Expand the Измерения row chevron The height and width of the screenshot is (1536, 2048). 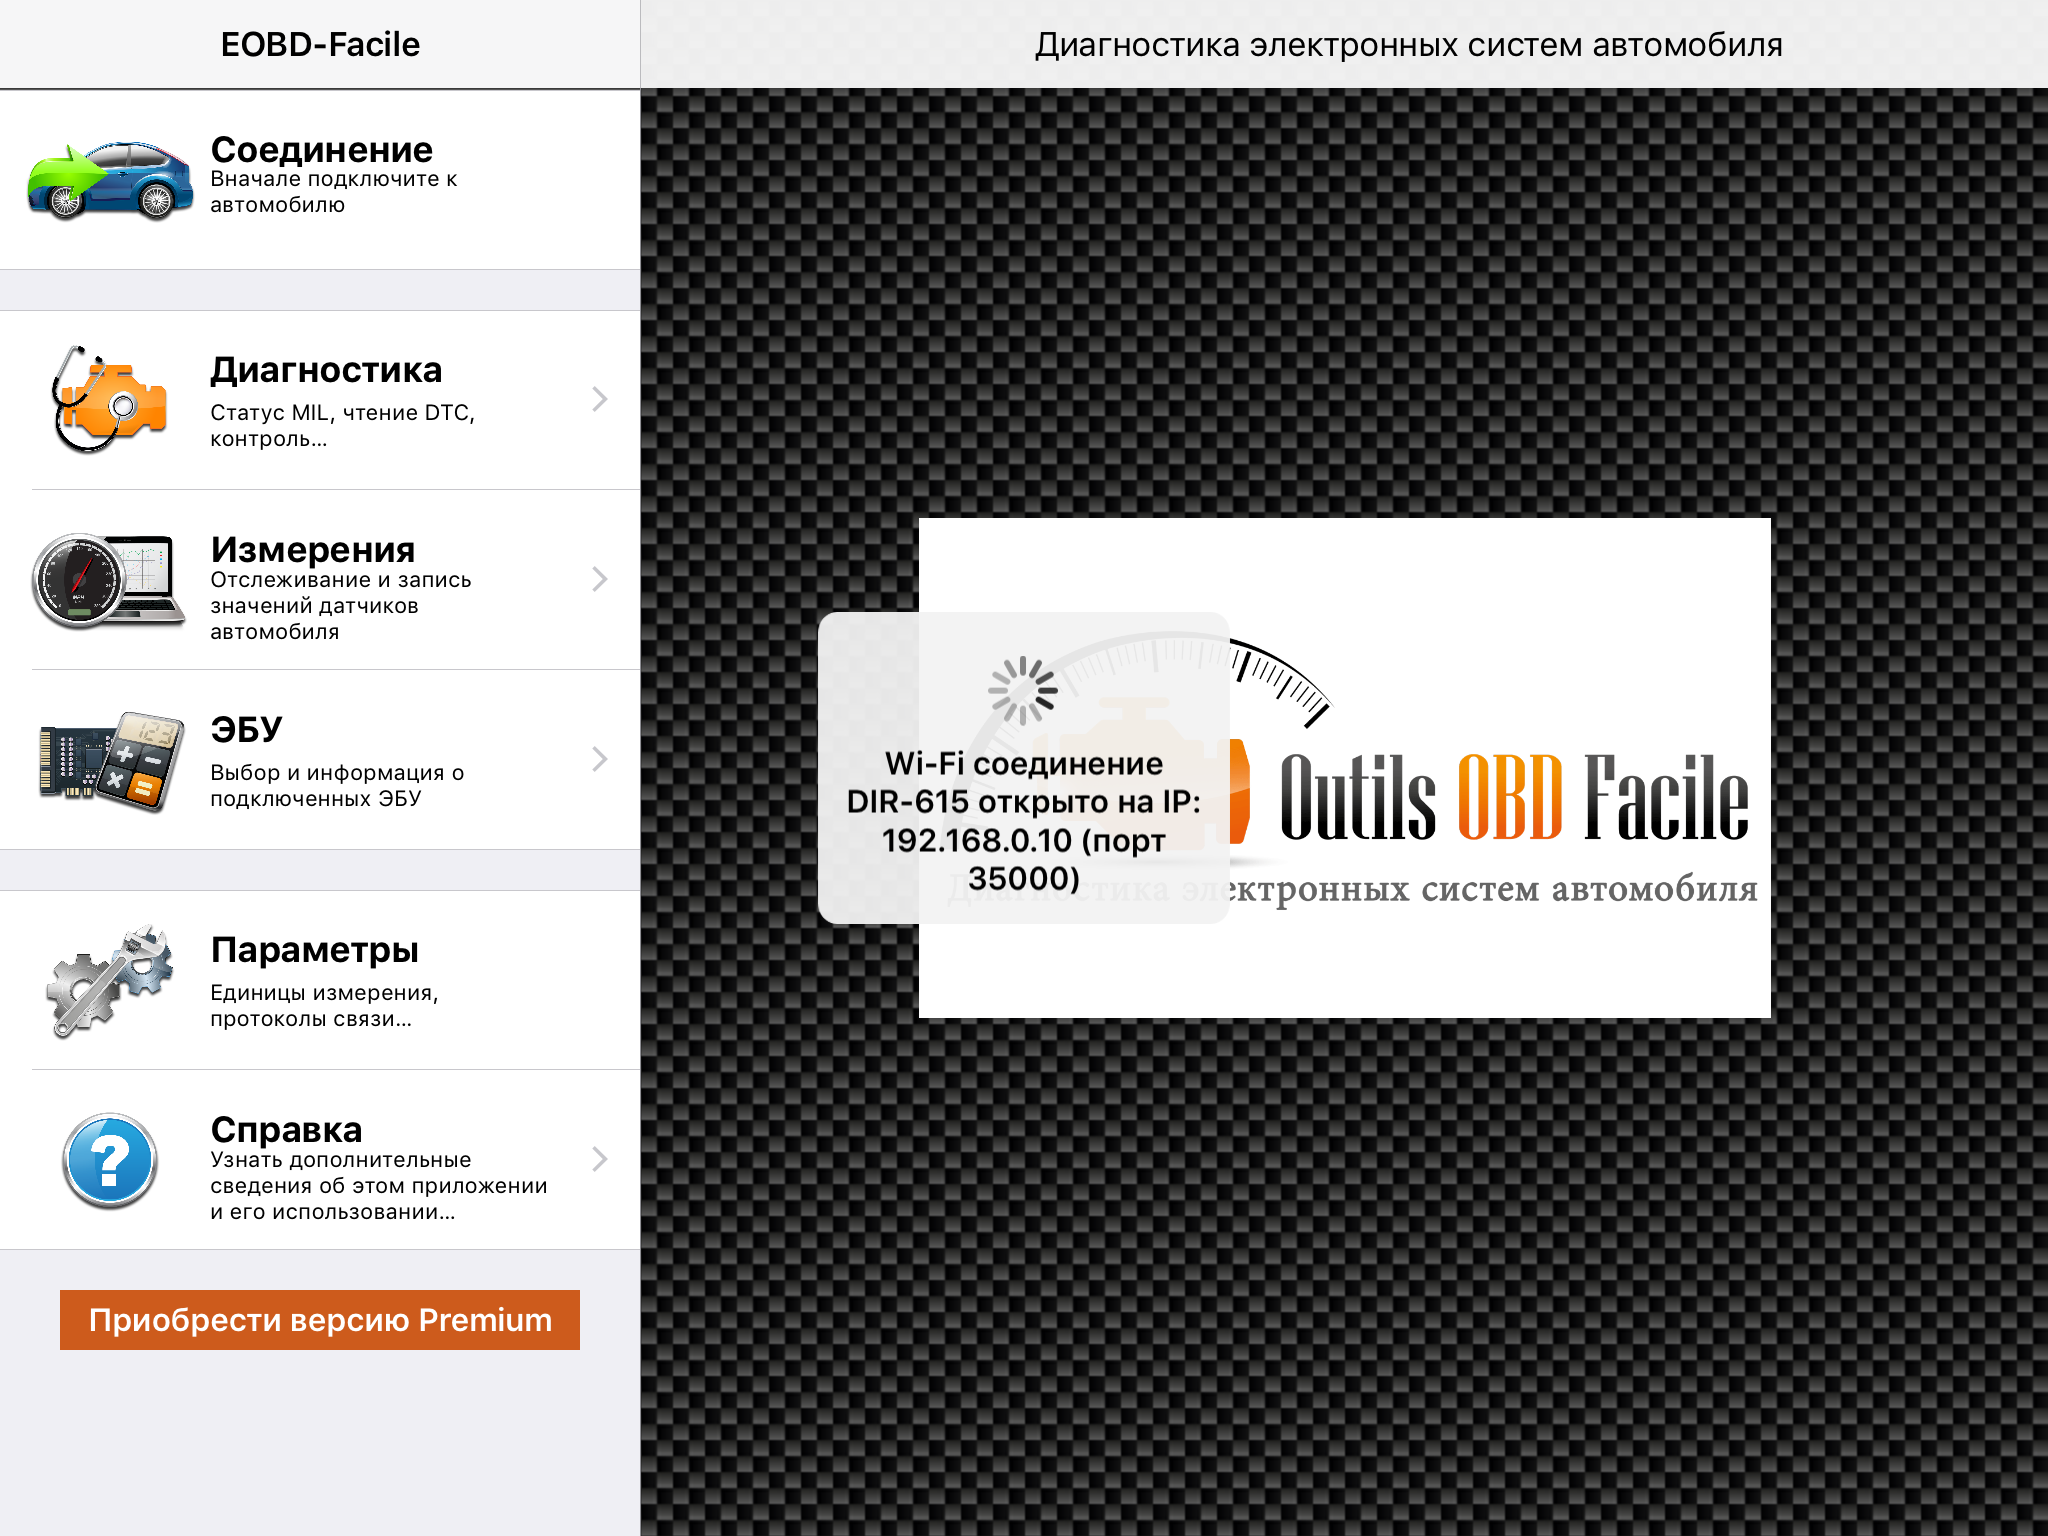(599, 579)
